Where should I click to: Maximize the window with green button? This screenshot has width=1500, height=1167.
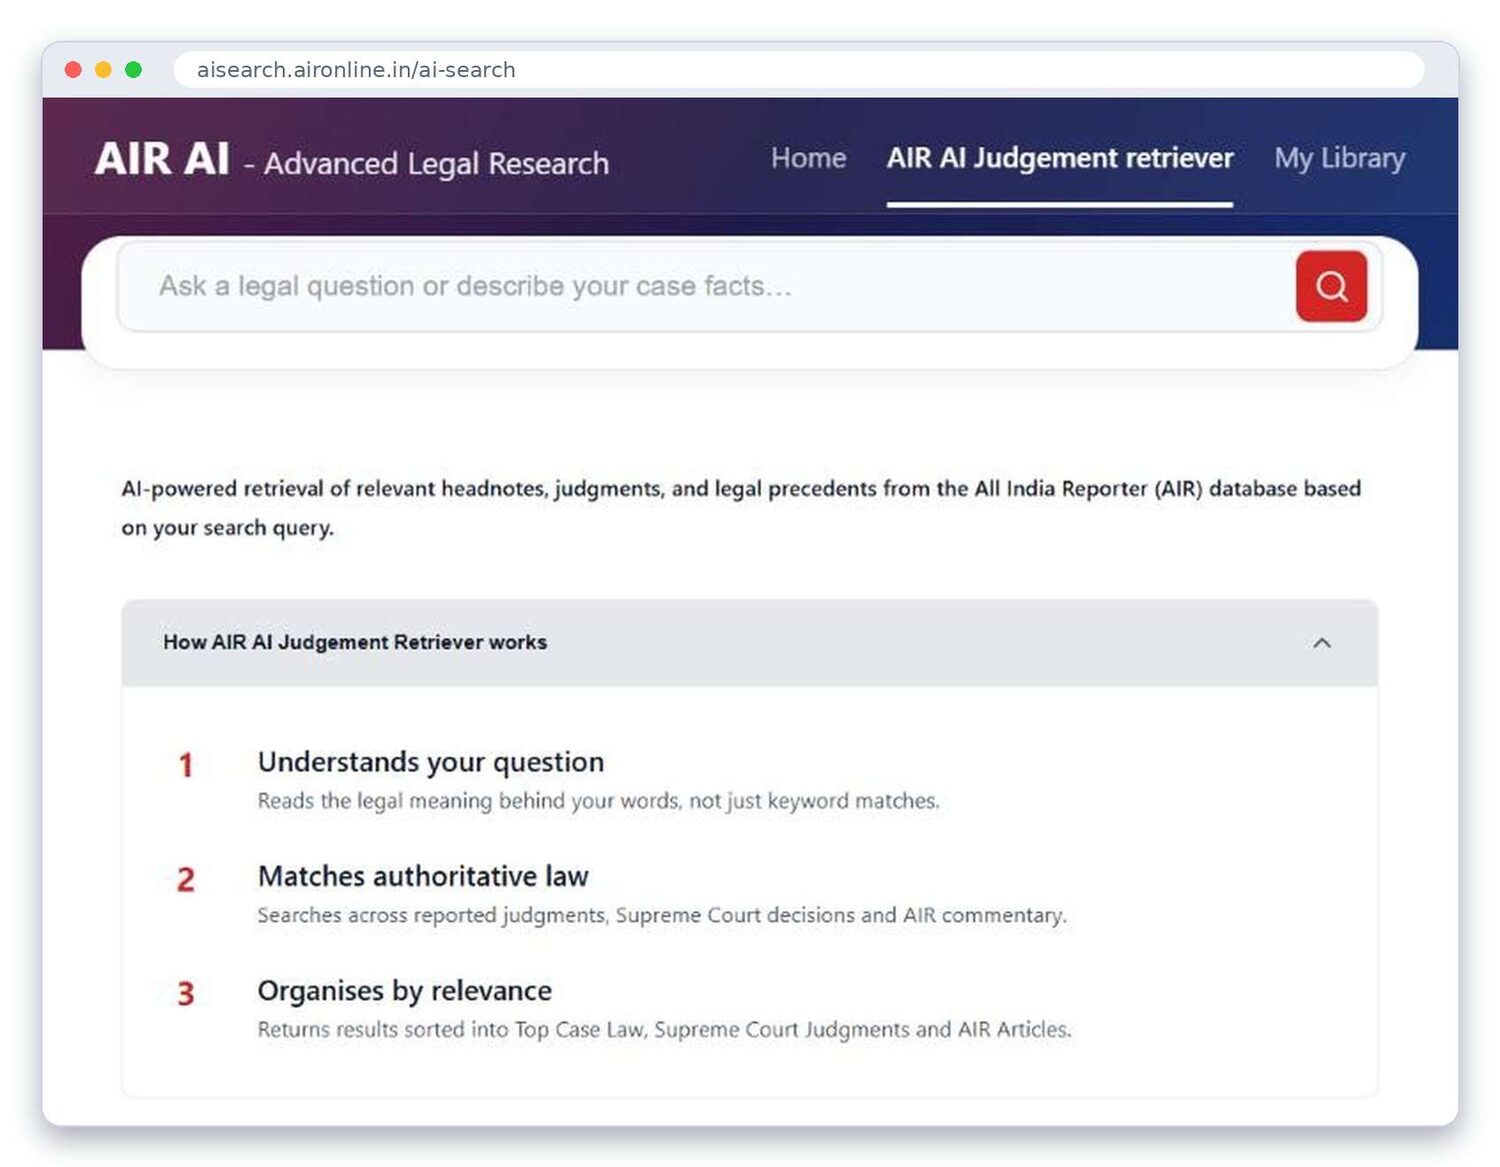[x=133, y=70]
